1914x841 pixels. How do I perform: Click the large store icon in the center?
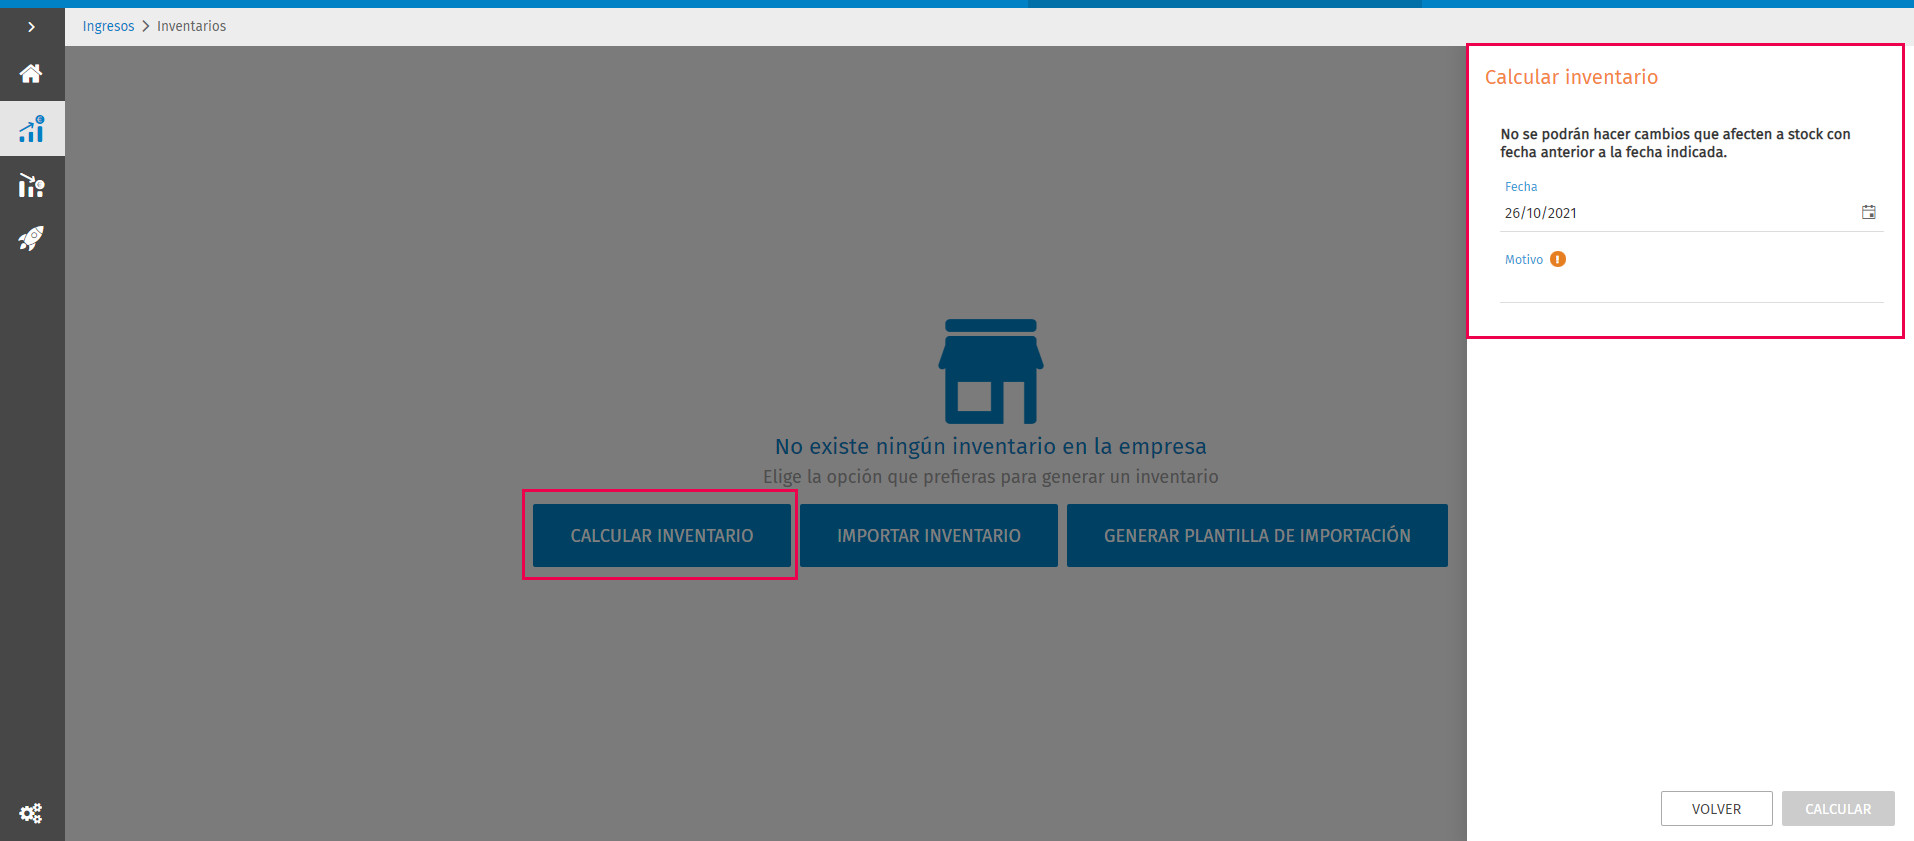pyautogui.click(x=991, y=372)
